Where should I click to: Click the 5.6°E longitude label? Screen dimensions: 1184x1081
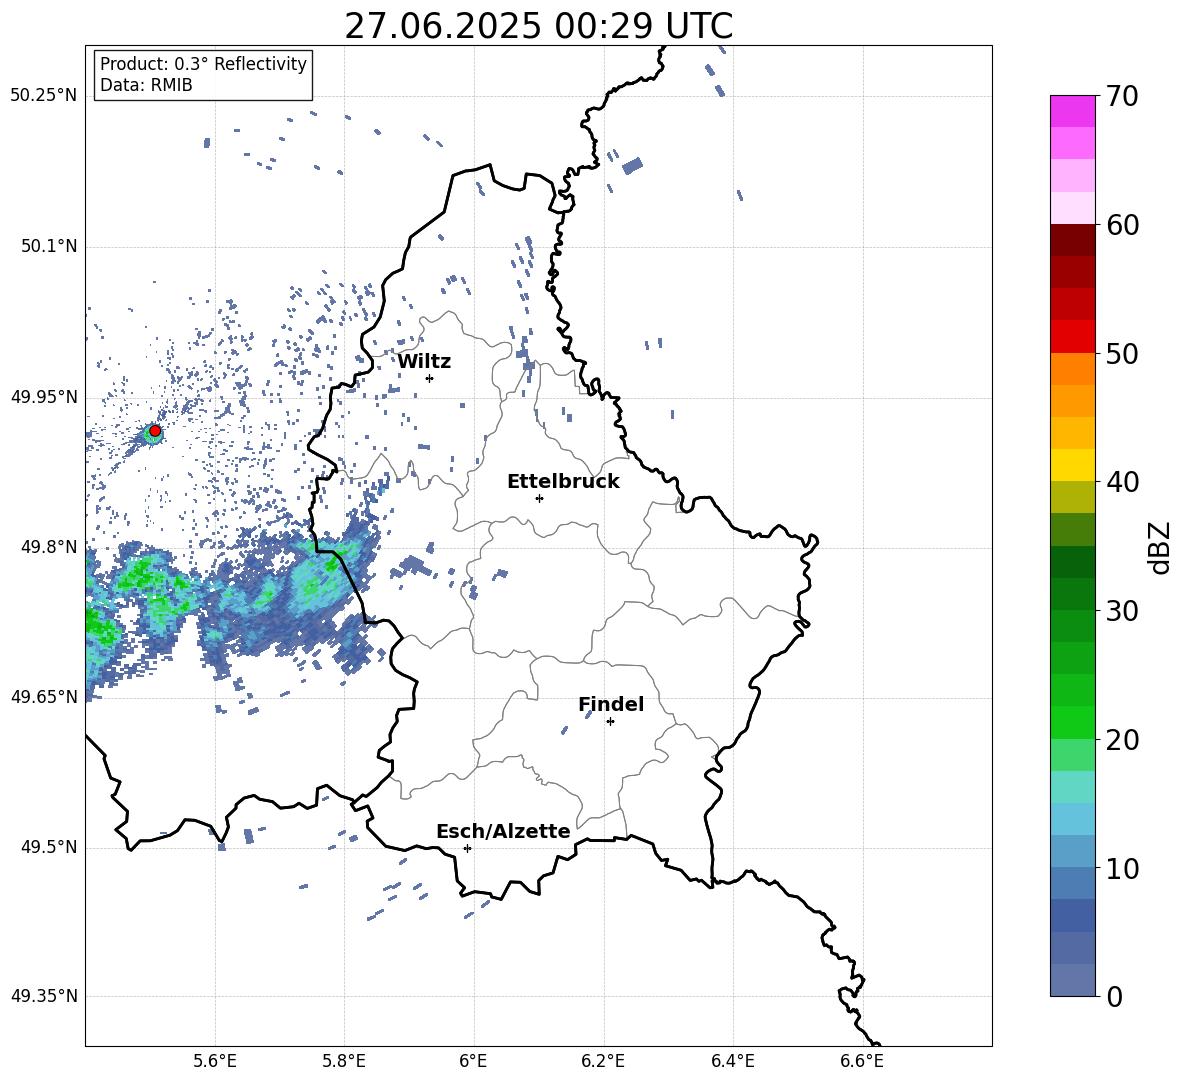[x=215, y=1061]
